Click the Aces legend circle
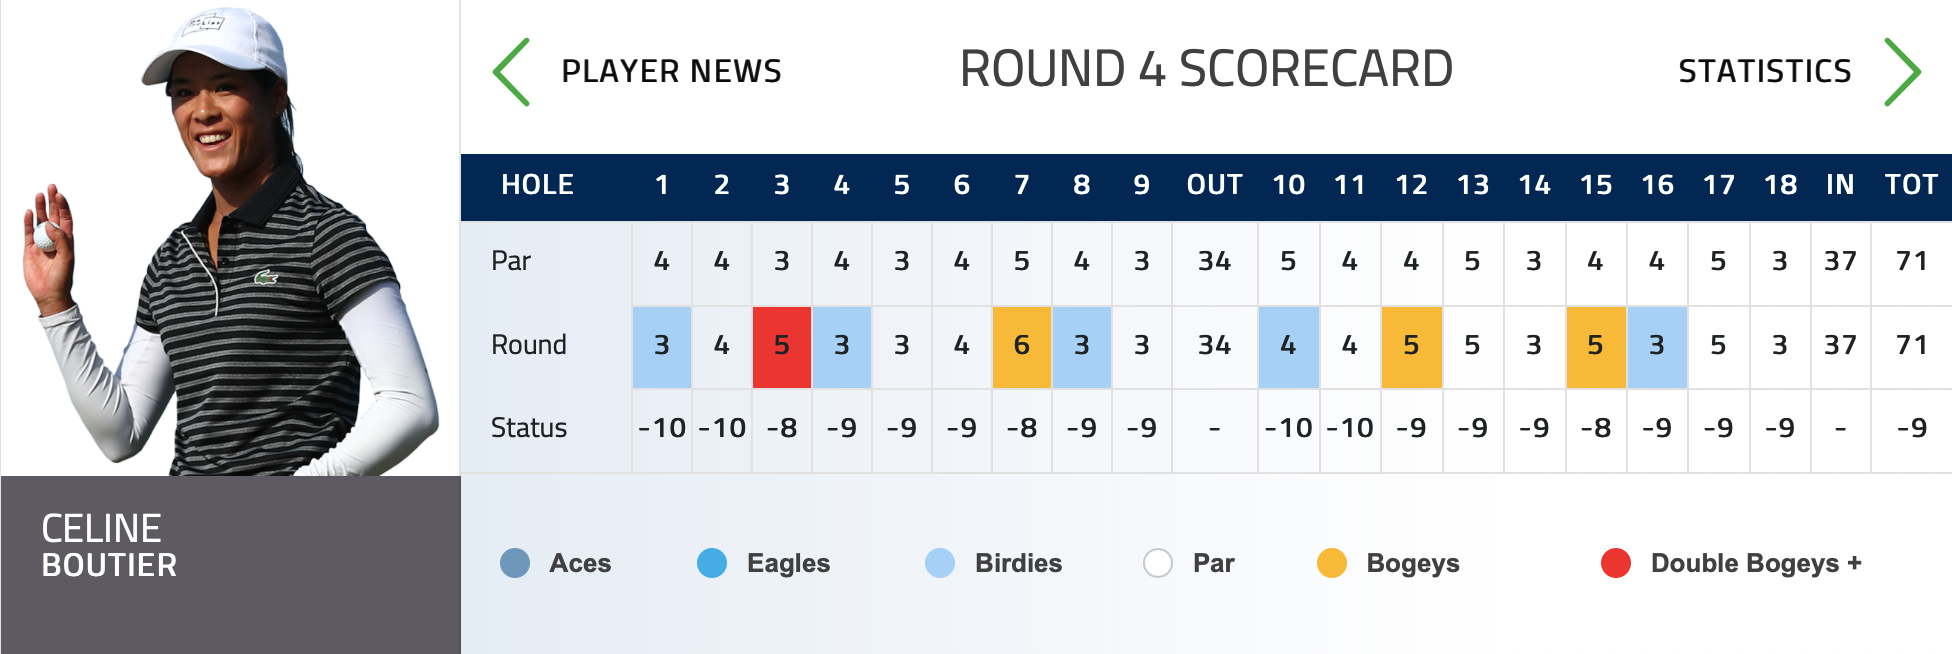Viewport: 1952px width, 654px height. 515,563
